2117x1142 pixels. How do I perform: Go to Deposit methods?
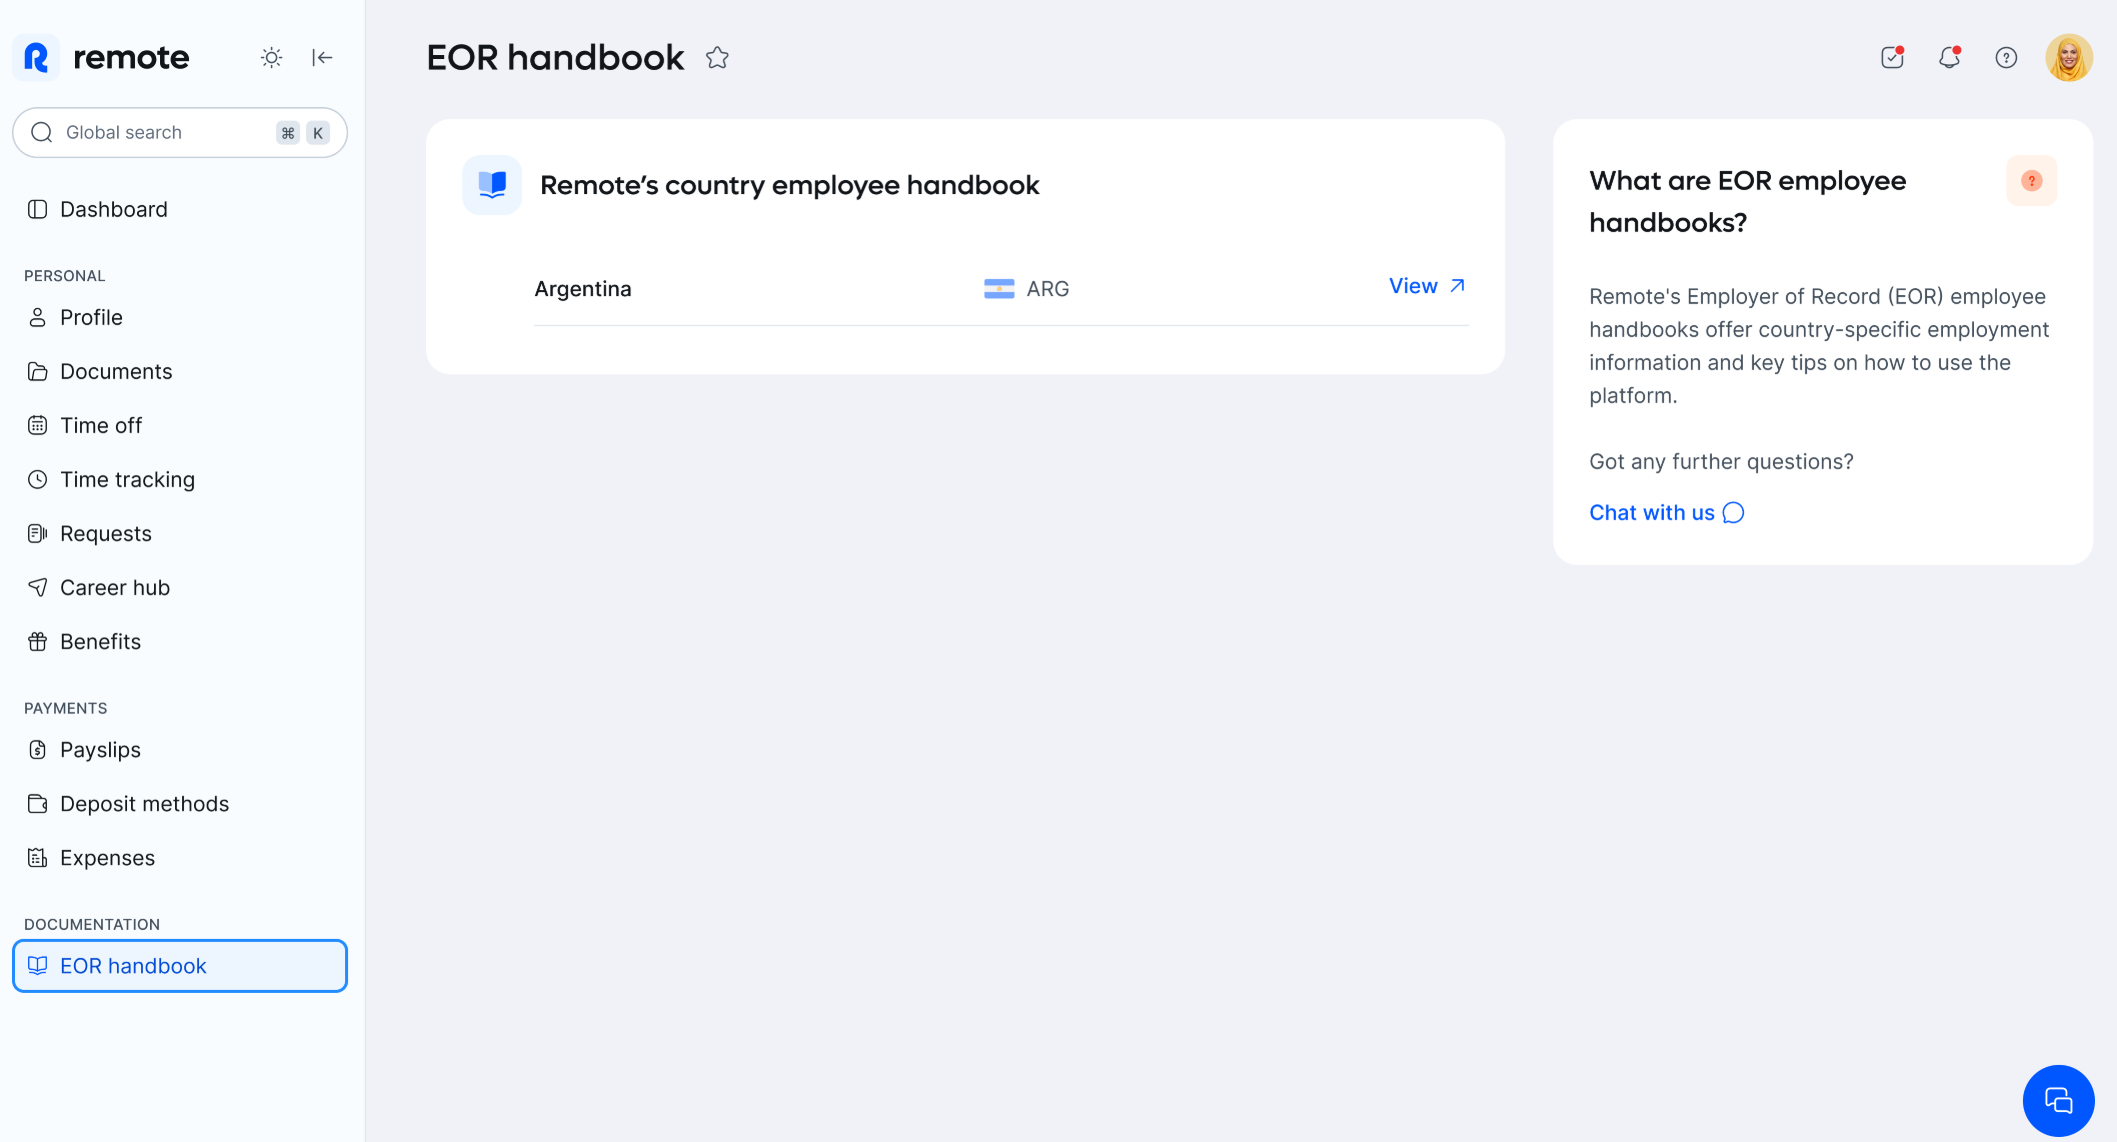click(x=180, y=803)
